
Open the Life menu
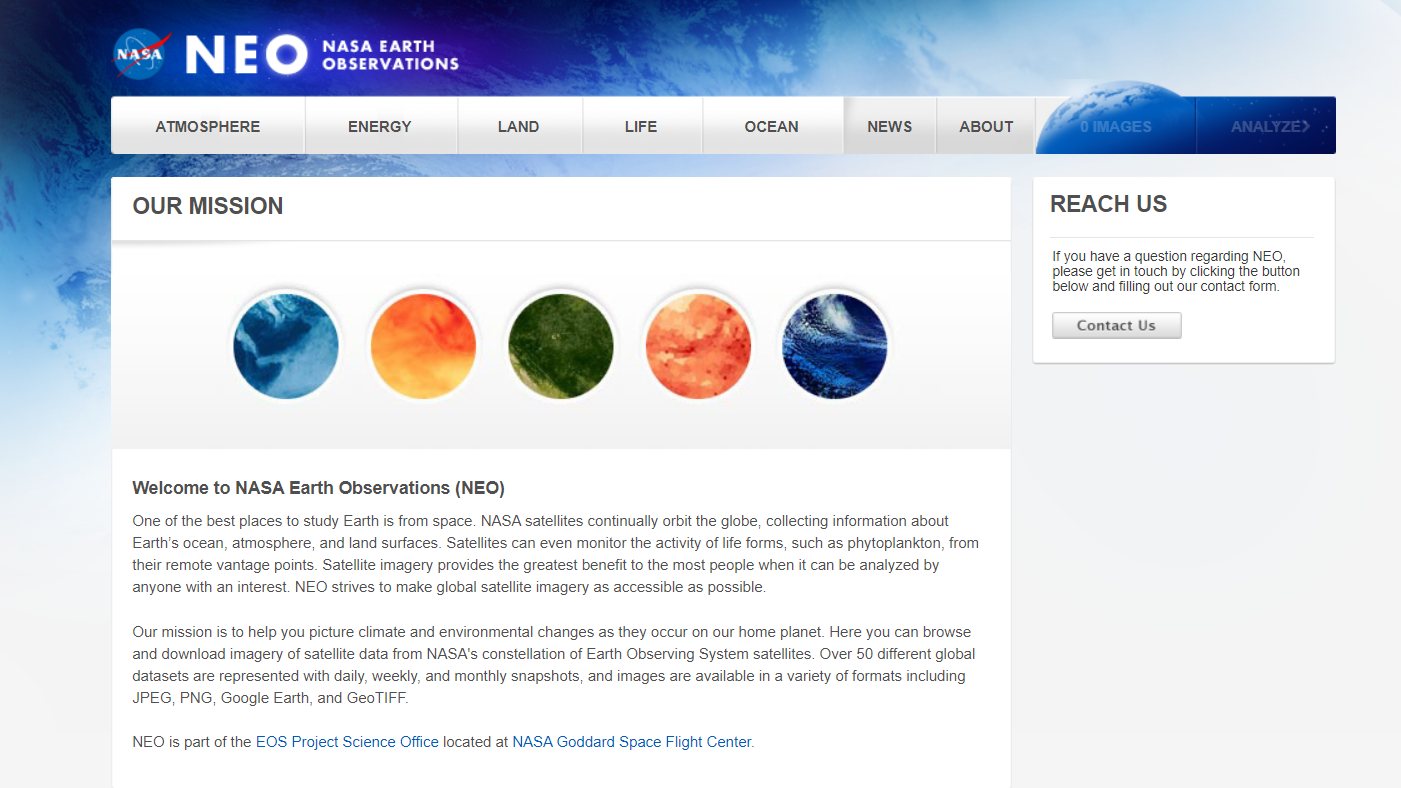pyautogui.click(x=641, y=127)
